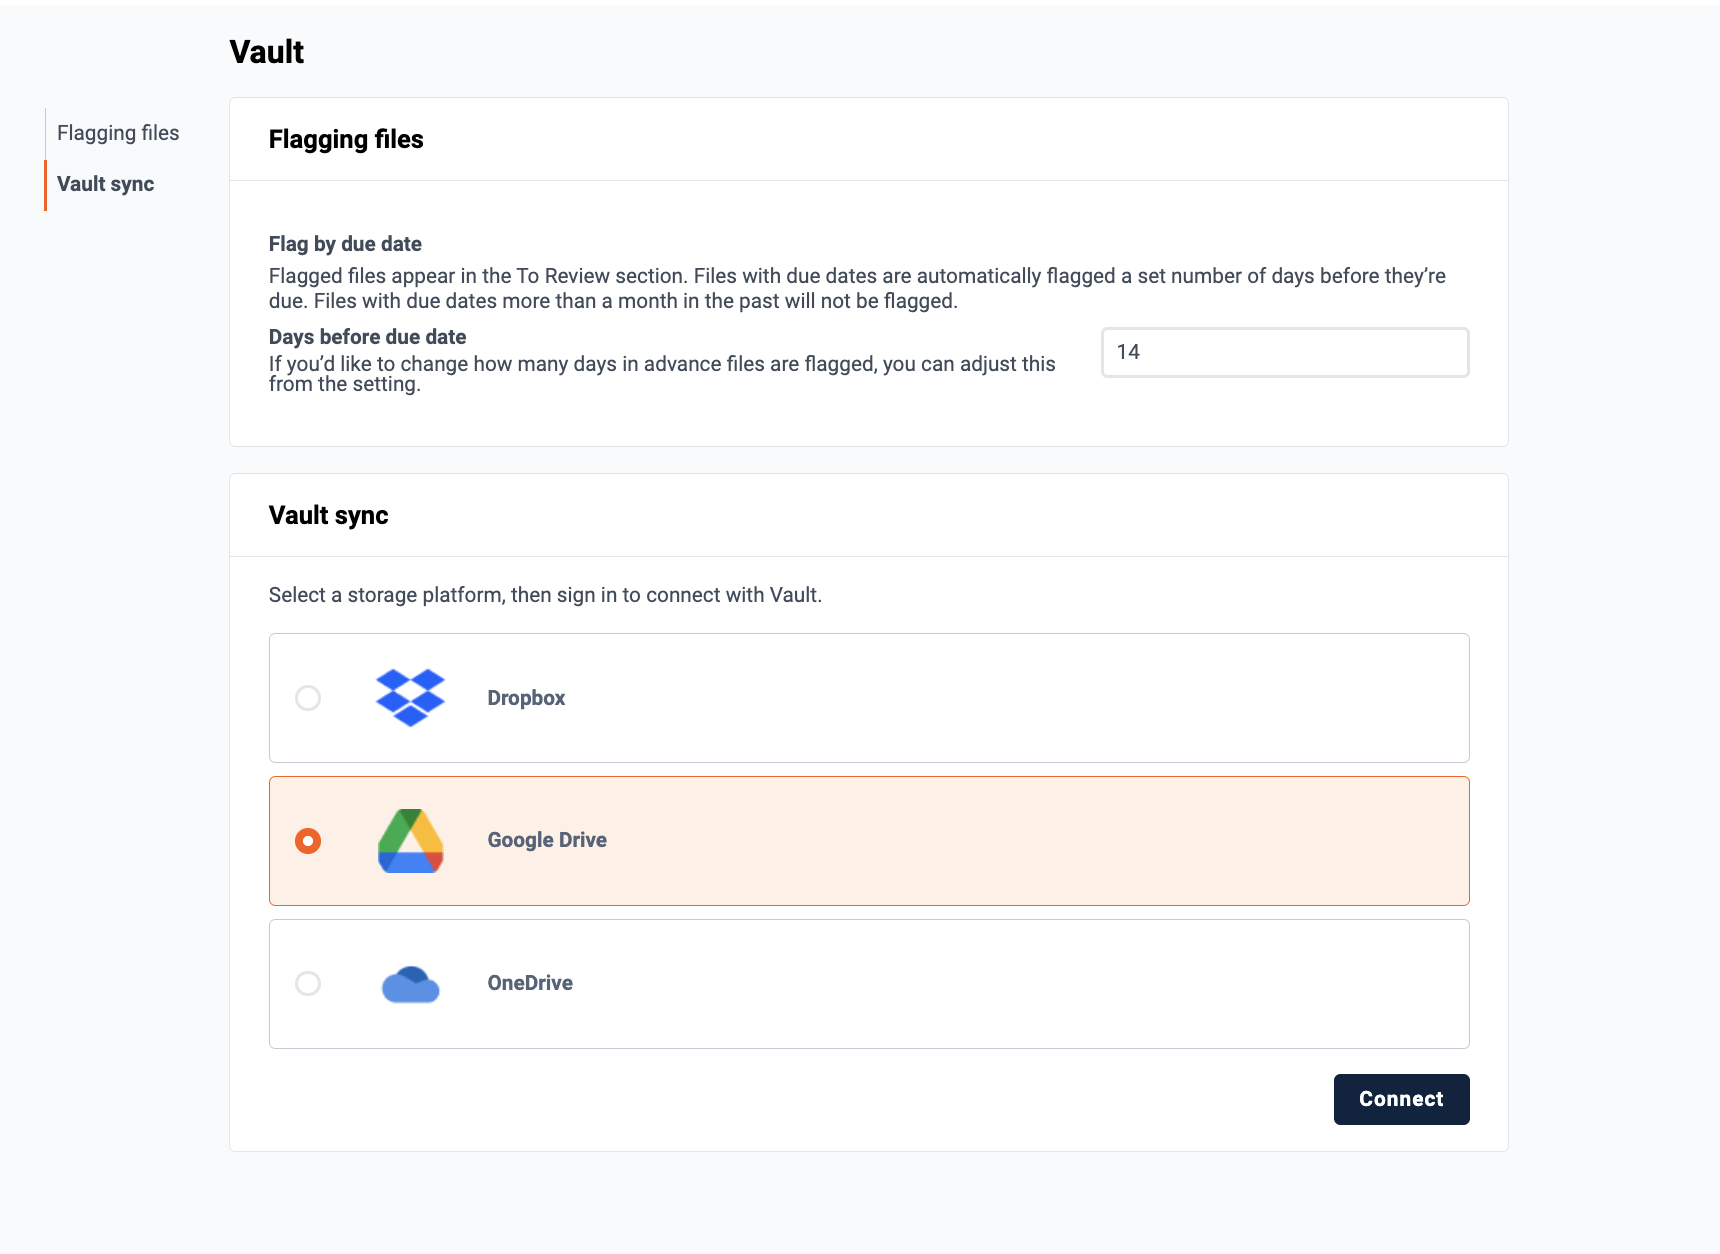Click the Google Drive logo icon
This screenshot has width=1720, height=1254.
[x=410, y=841]
